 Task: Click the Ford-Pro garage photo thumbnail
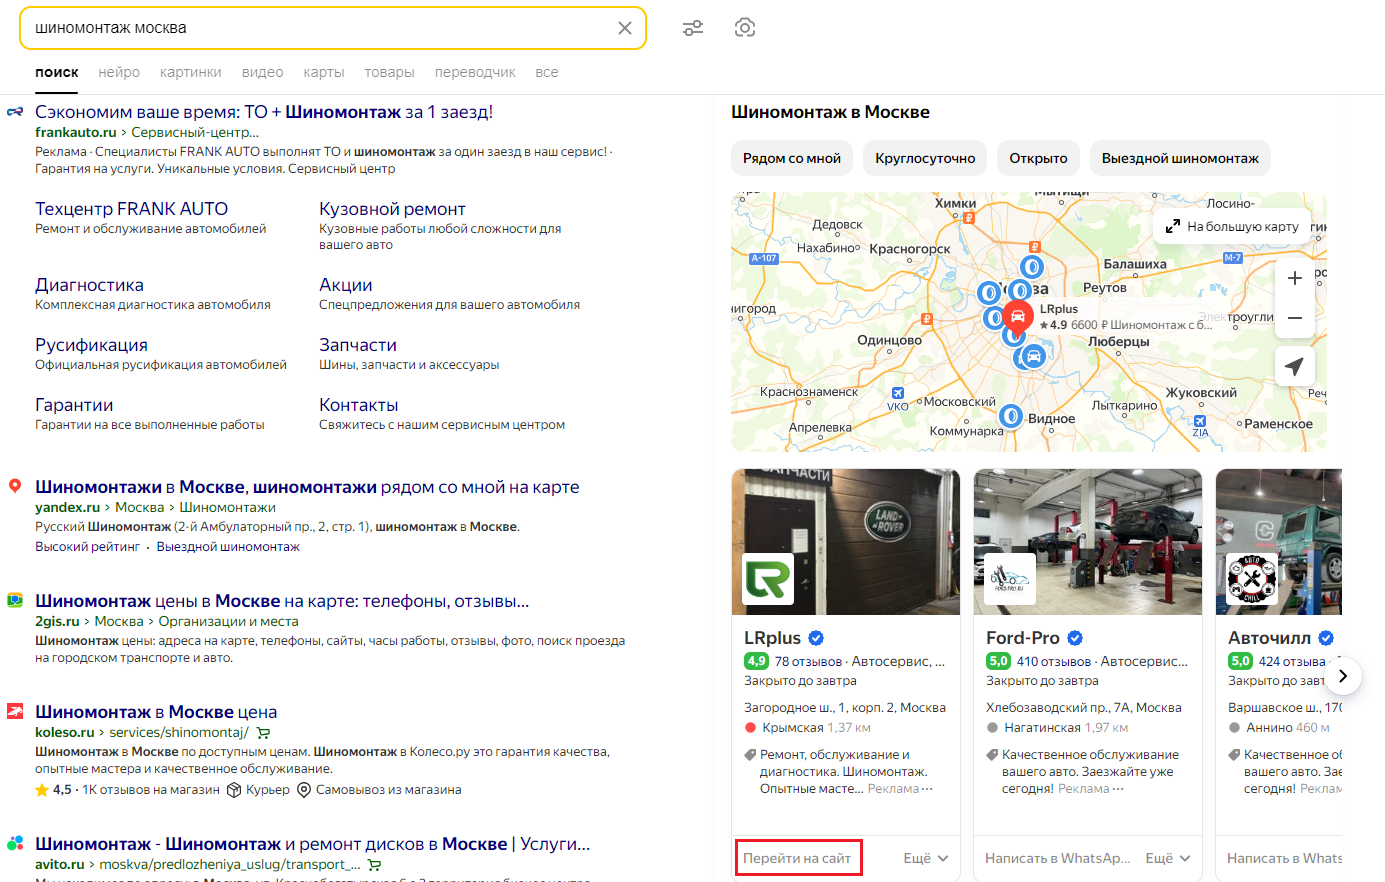(x=1087, y=541)
